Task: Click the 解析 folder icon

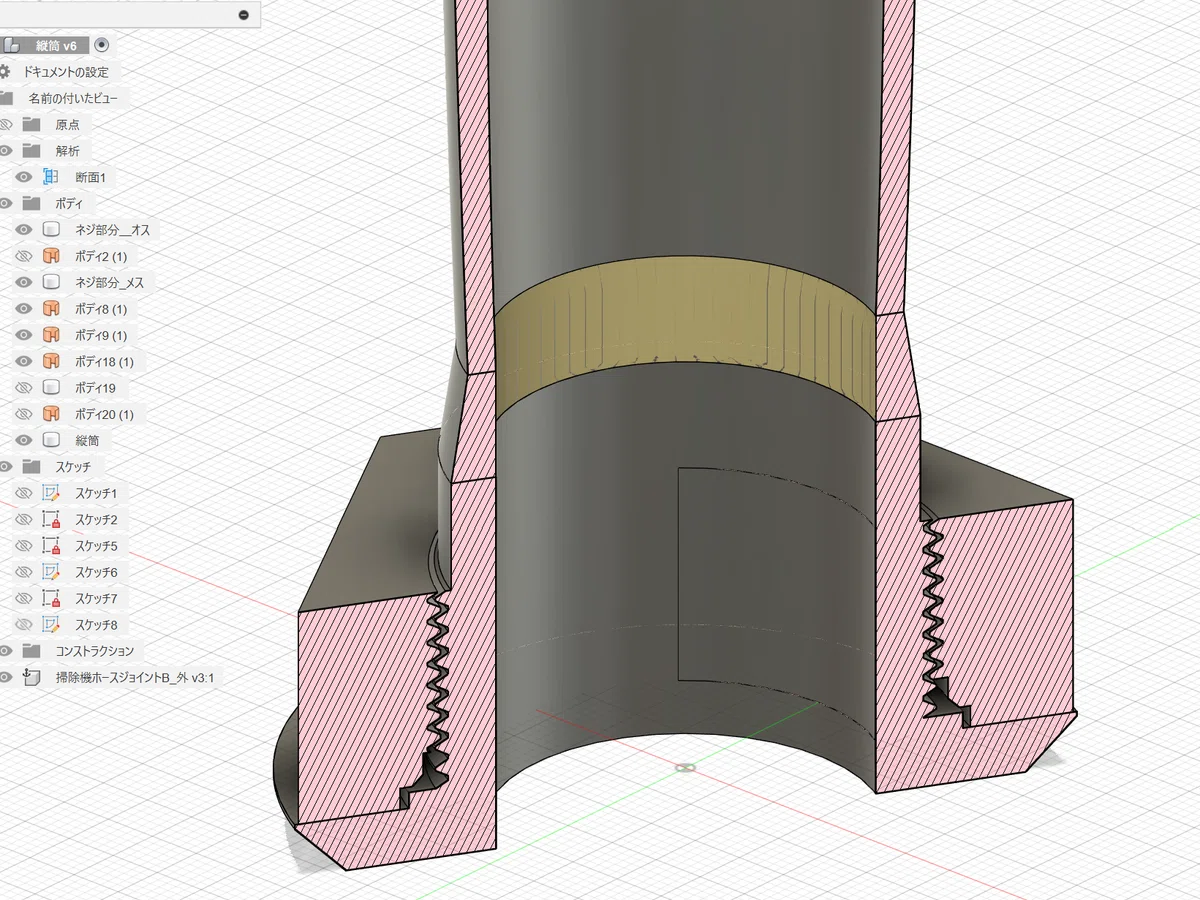Action: pyautogui.click(x=31, y=150)
